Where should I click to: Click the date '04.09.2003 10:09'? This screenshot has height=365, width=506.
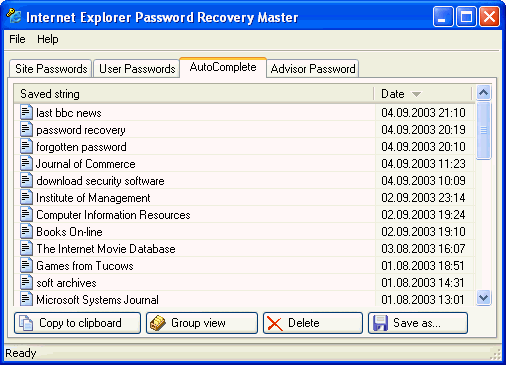pyautogui.click(x=423, y=181)
